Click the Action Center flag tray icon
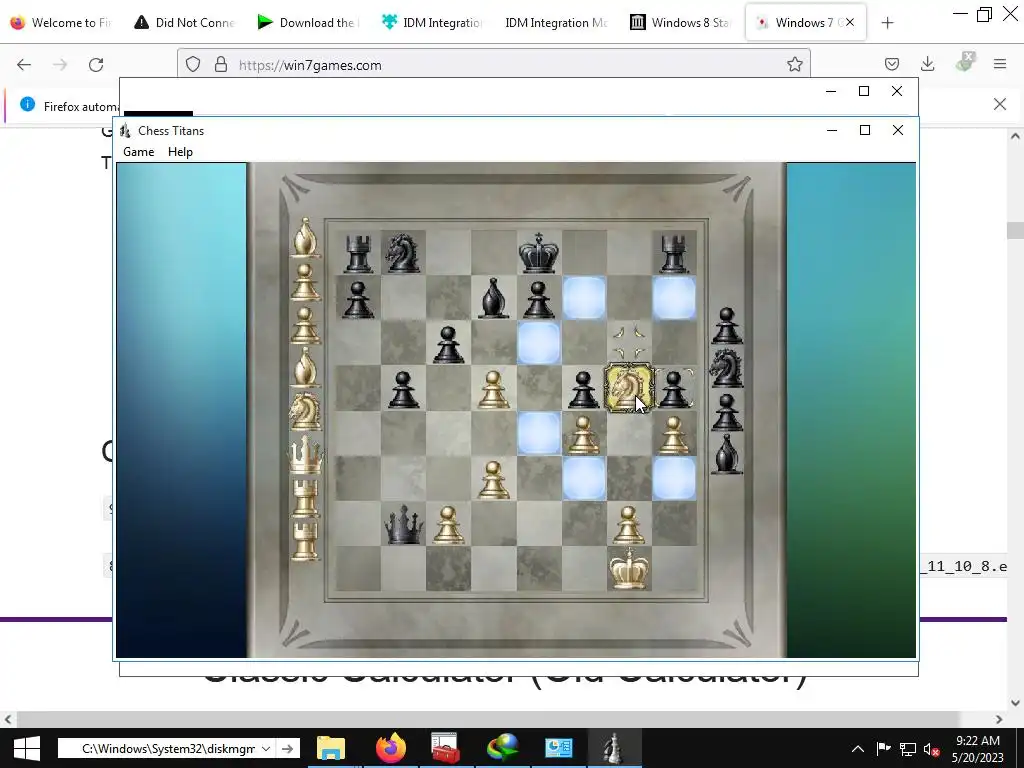The height and width of the screenshot is (768, 1024). [883, 749]
